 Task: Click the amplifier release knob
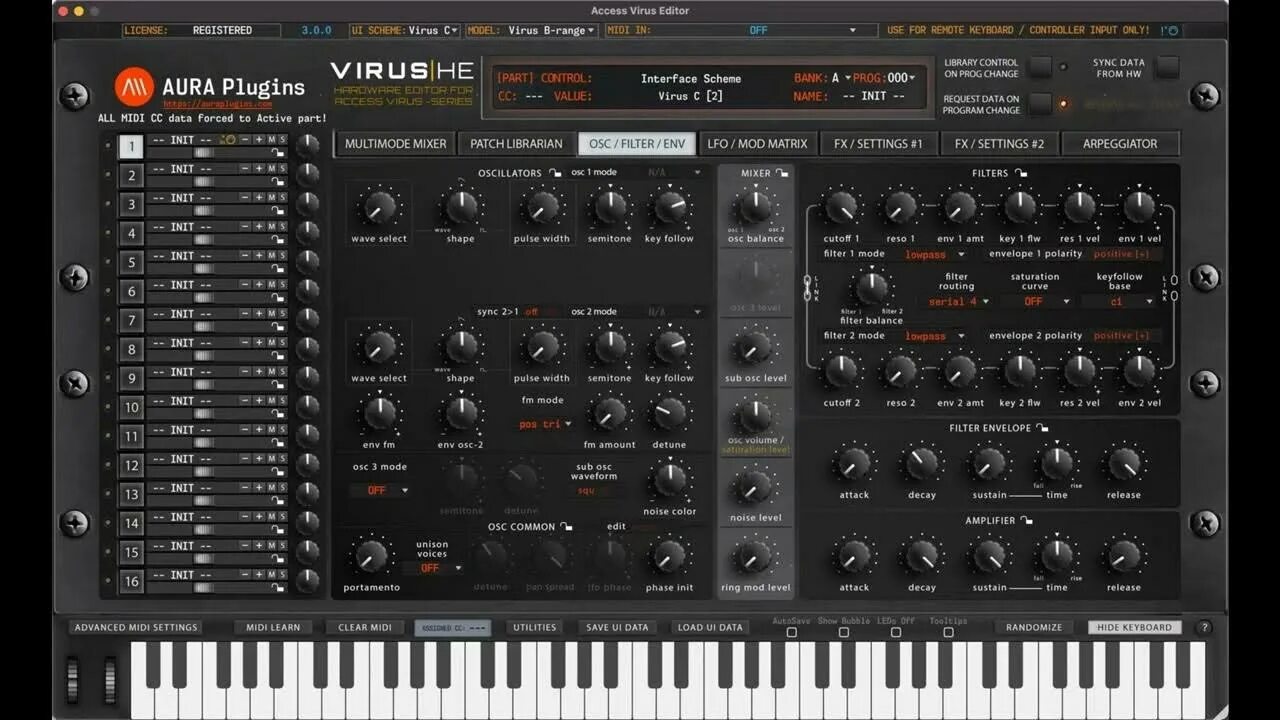point(1123,557)
